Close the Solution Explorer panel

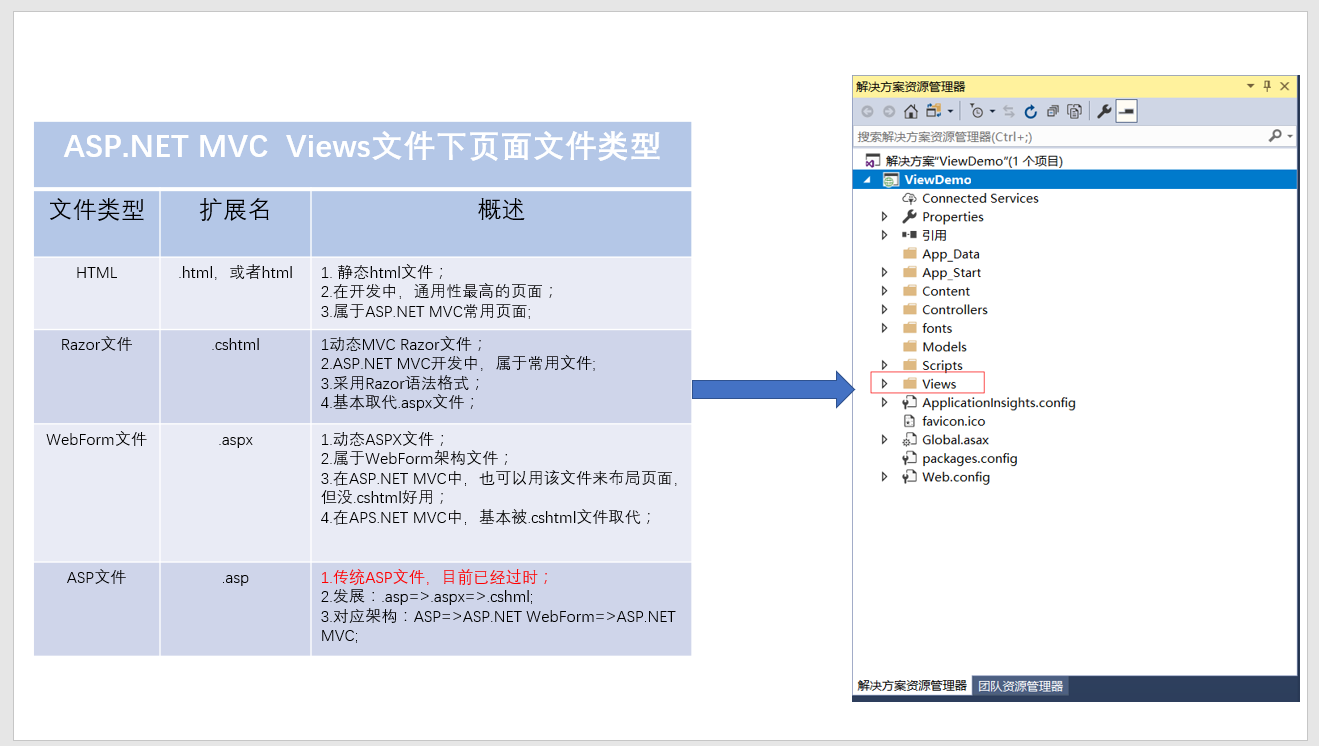[x=1285, y=86]
